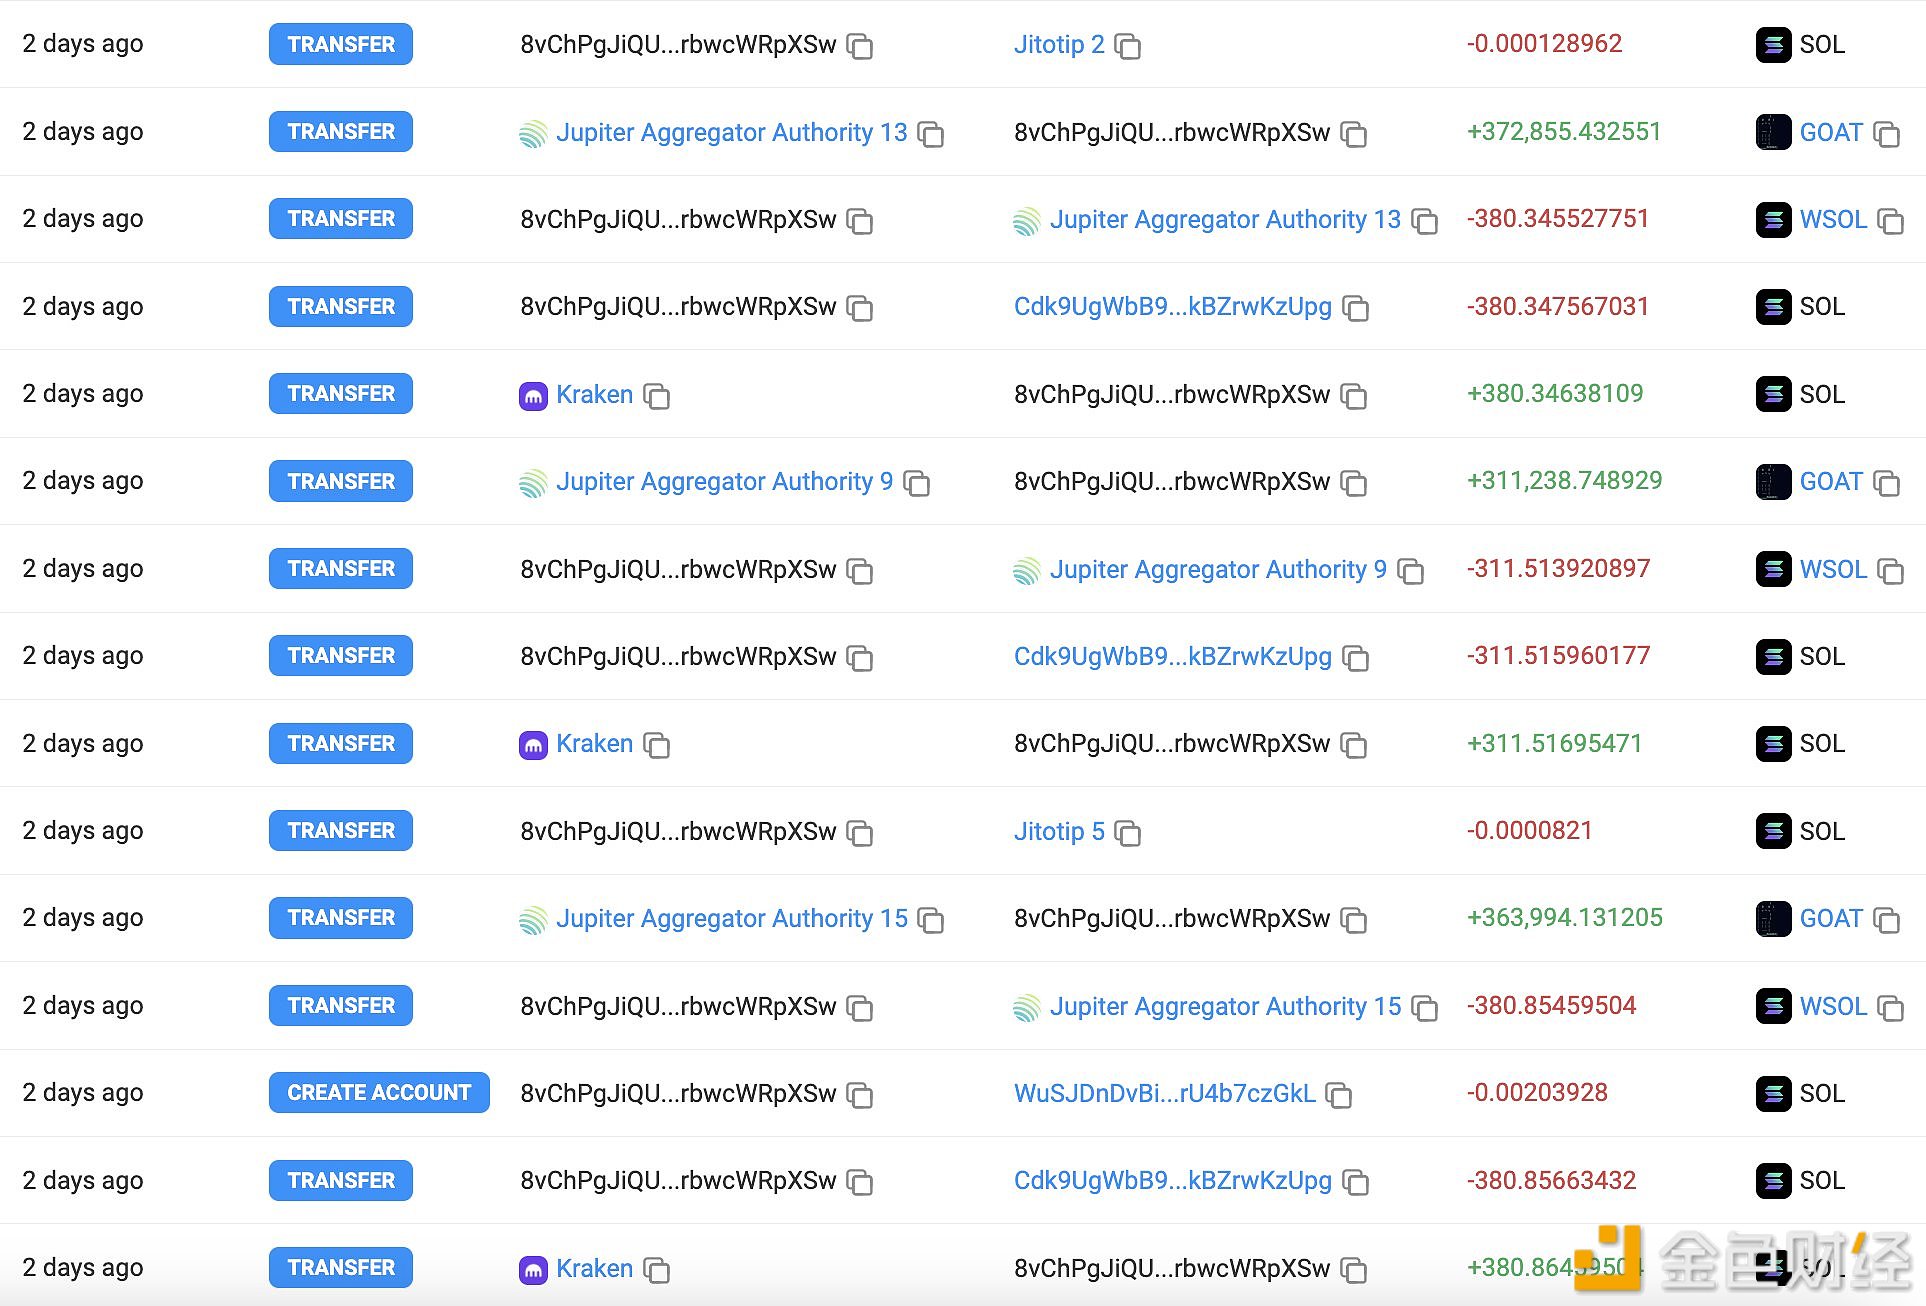Open Jupiter Aggregator Authority 9 sender link
1926x1306 pixels.
[724, 481]
